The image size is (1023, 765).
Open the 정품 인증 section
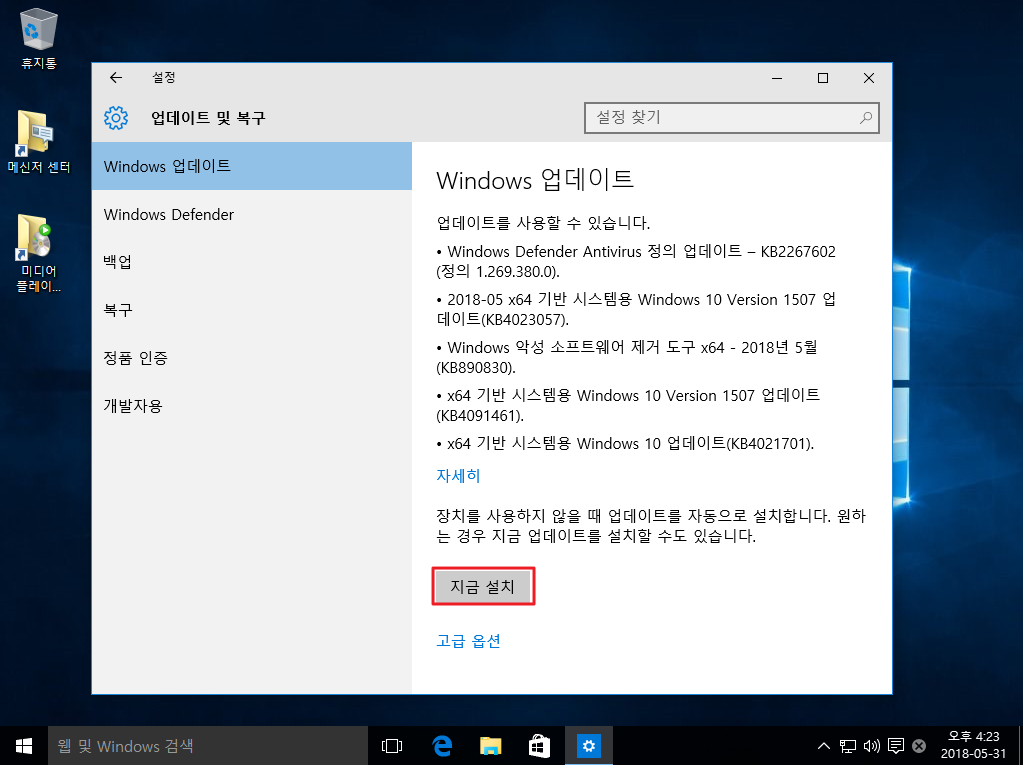[x=252, y=358]
